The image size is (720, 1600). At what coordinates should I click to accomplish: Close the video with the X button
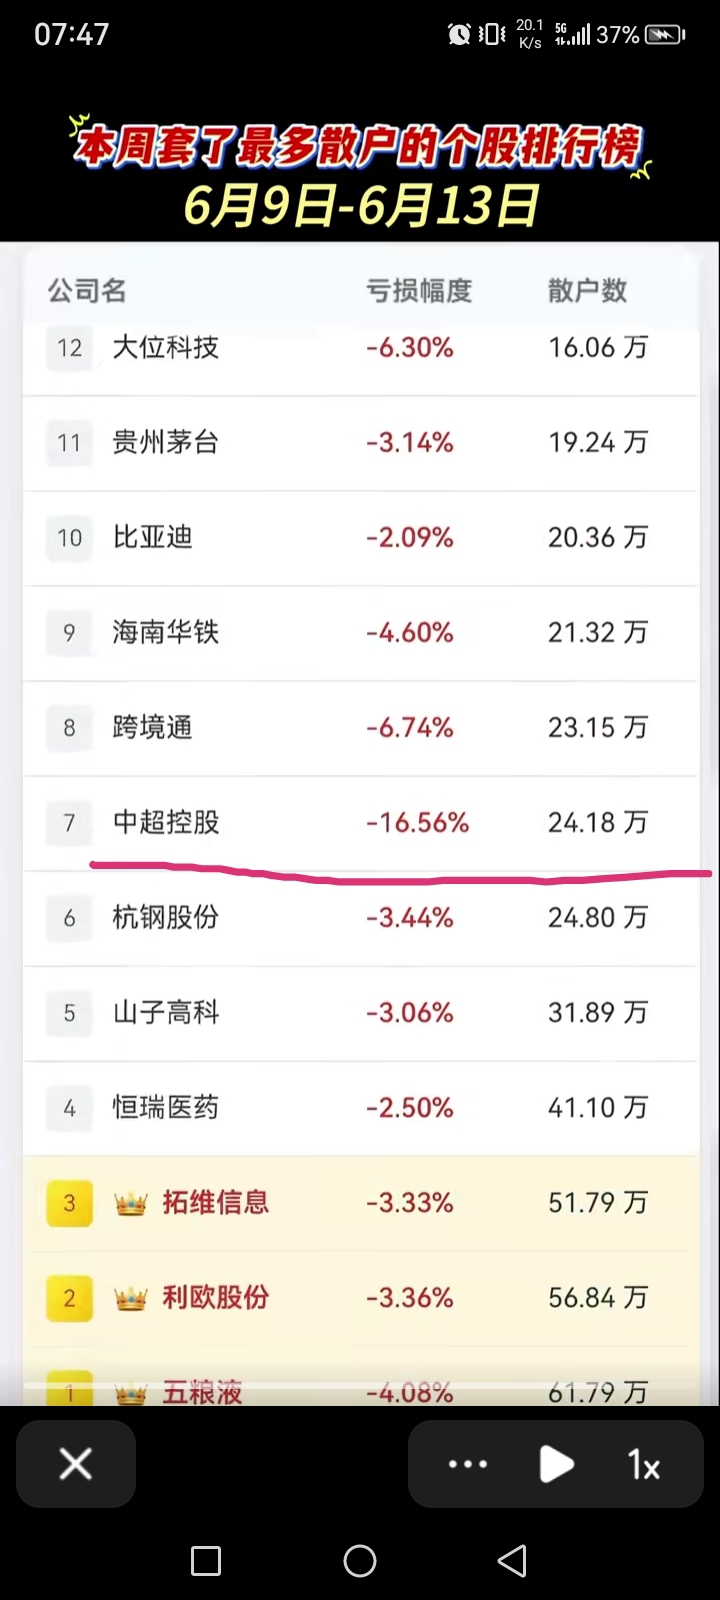(x=76, y=1464)
